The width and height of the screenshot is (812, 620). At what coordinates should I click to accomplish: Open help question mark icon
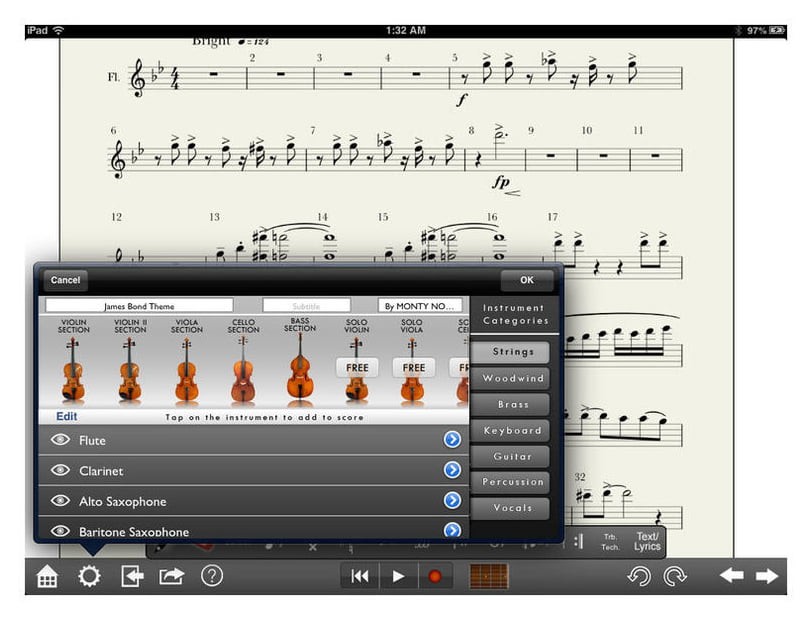[x=211, y=576]
